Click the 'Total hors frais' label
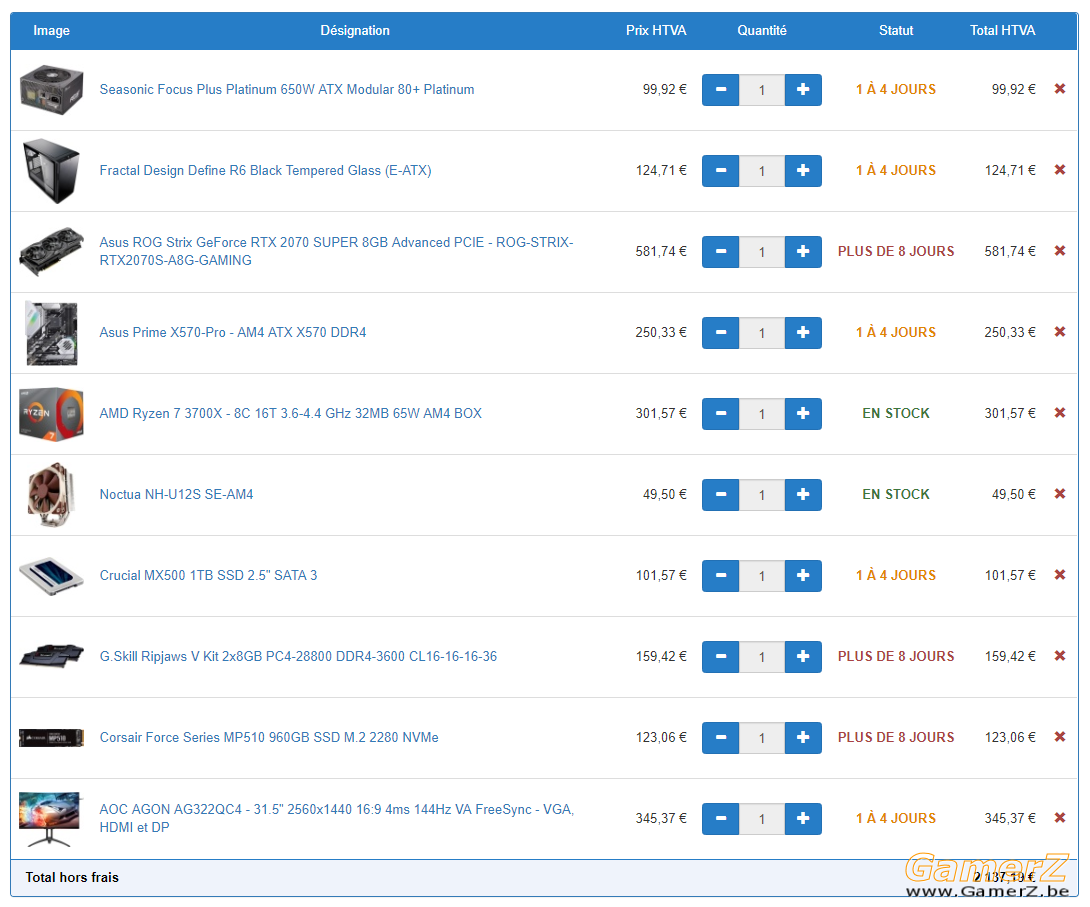 [72, 877]
